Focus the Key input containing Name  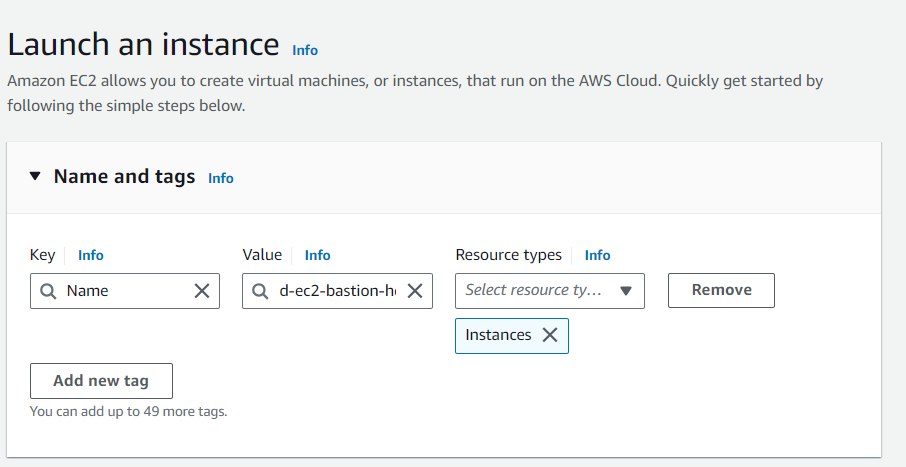[125, 291]
